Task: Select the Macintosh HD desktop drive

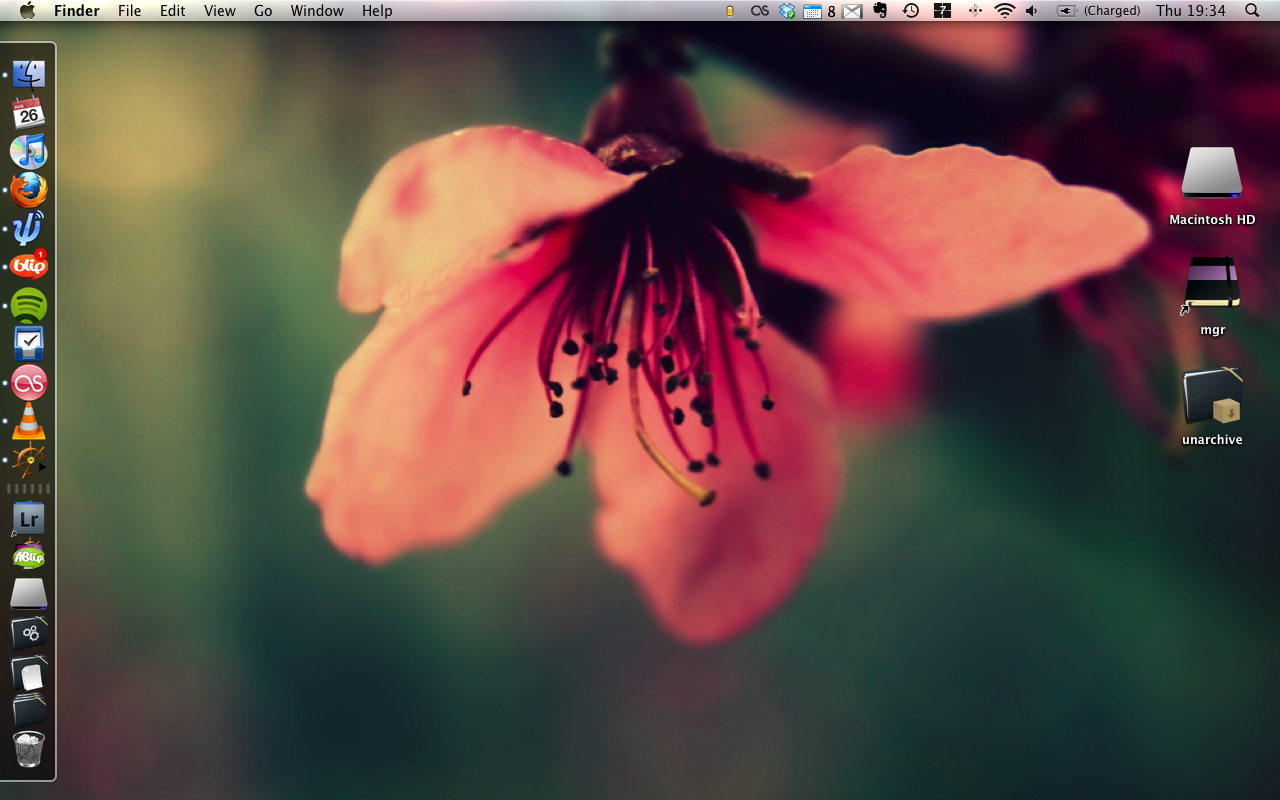Action: point(1211,174)
